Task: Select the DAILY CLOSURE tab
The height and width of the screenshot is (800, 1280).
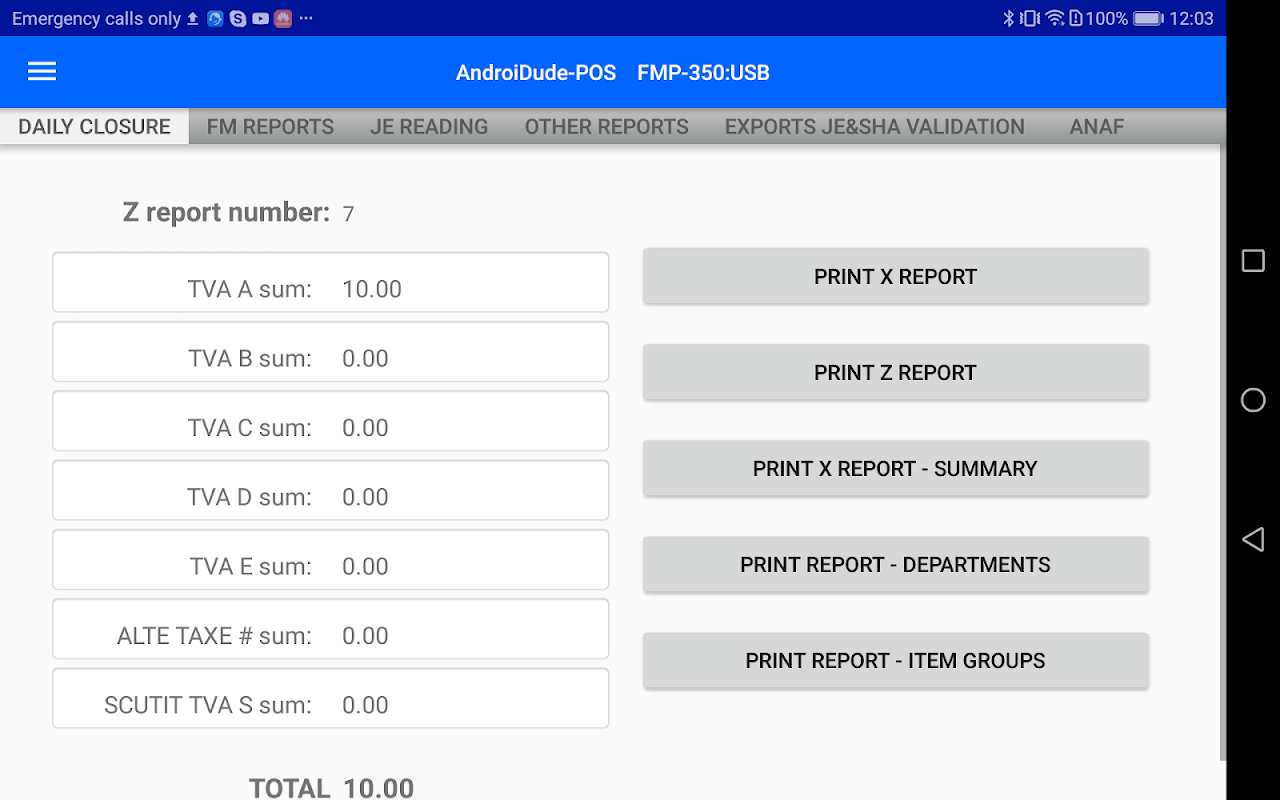Action: point(94,127)
